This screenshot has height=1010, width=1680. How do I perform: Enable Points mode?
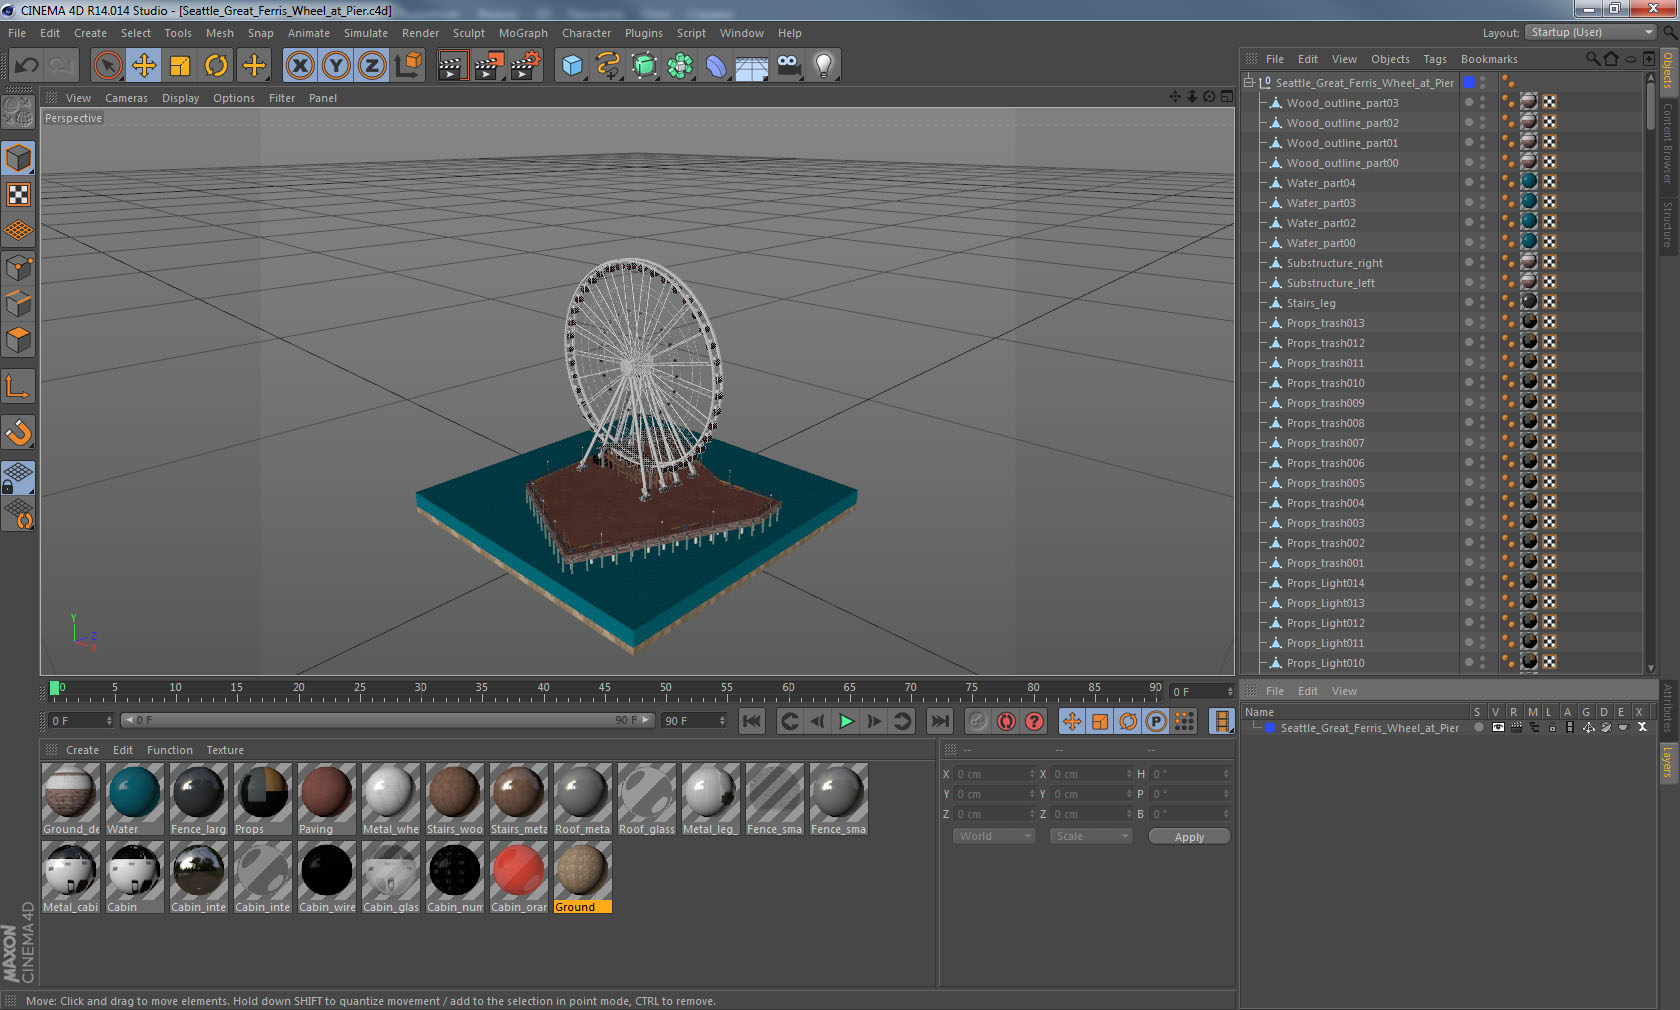(18, 268)
